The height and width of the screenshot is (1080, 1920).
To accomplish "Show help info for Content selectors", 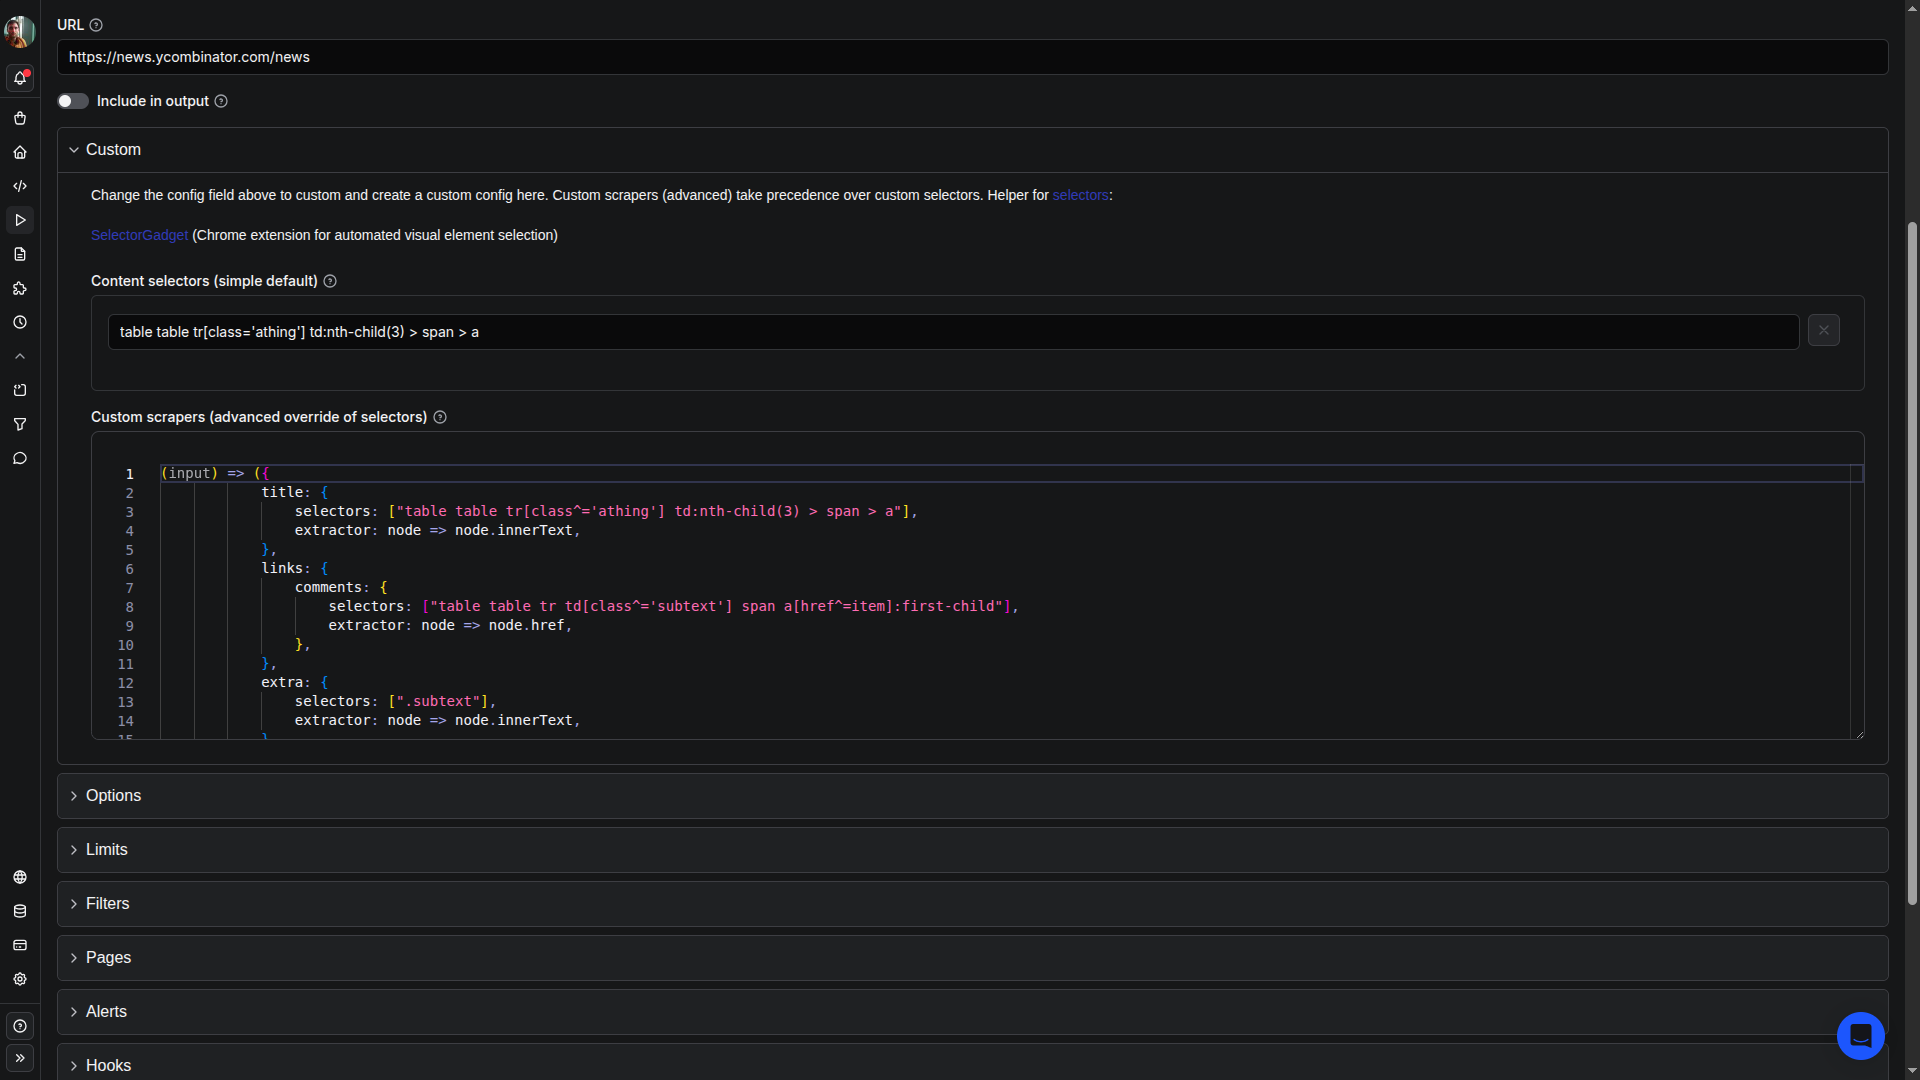I will point(330,281).
